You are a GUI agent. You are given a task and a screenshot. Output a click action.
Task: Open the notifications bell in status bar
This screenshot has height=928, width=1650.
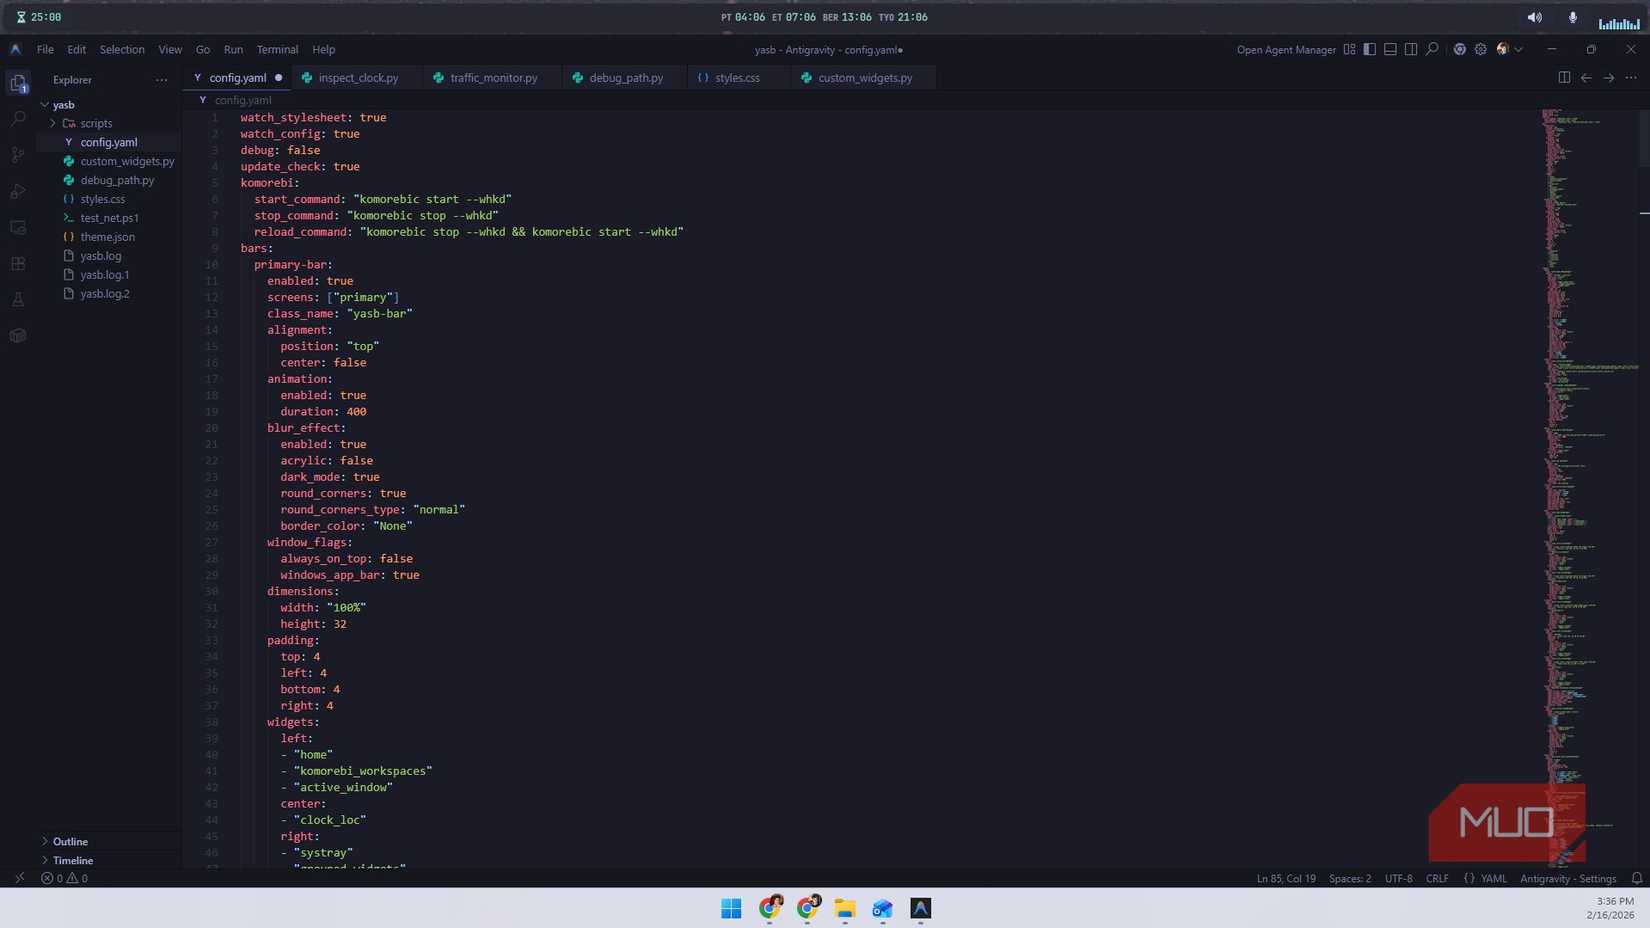(x=1637, y=878)
